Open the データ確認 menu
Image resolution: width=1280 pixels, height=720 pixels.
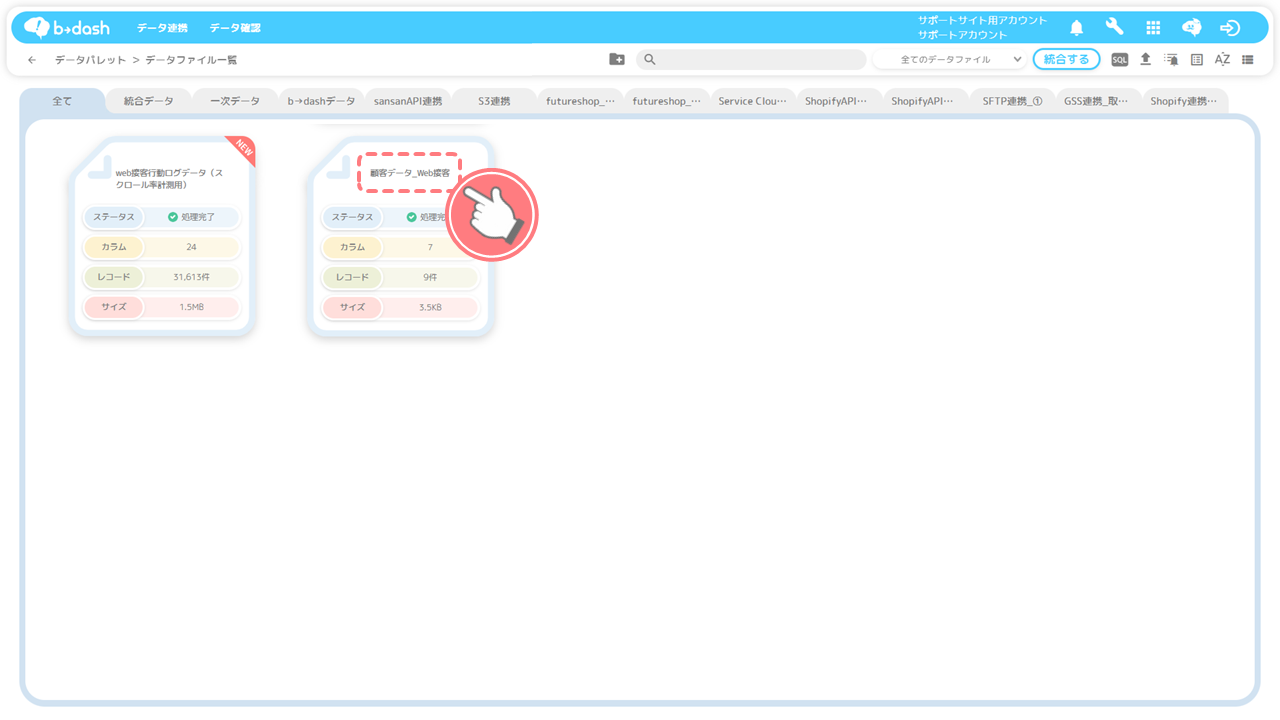tap(235, 28)
